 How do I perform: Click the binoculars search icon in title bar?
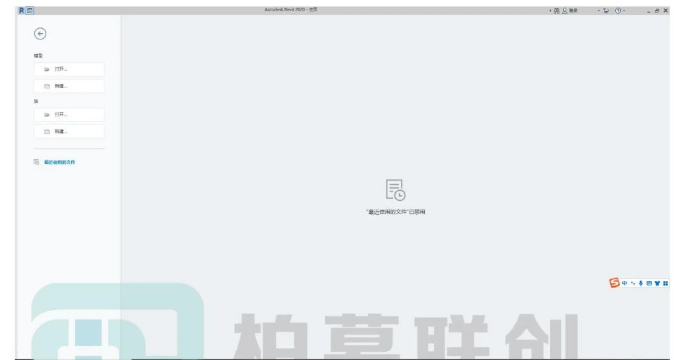point(557,11)
